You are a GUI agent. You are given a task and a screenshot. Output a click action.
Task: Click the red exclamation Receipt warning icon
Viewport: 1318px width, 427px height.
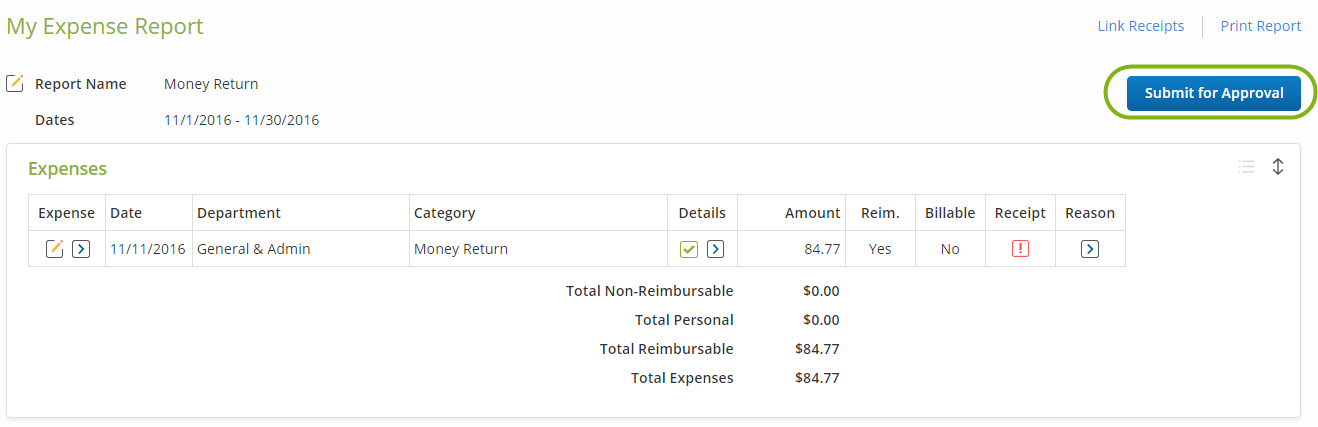[1020, 249]
